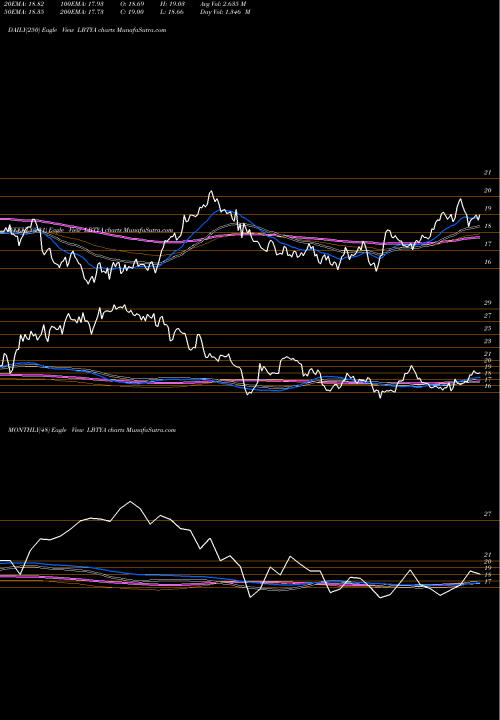Click price level 27 on monthly chart axis
The height and width of the screenshot is (720, 500).
click(487, 514)
